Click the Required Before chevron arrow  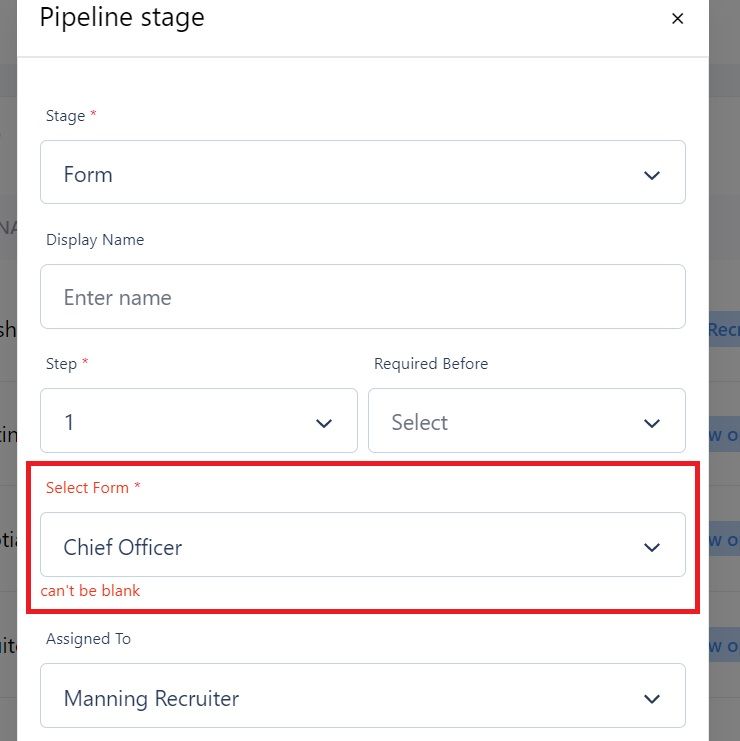[652, 423]
